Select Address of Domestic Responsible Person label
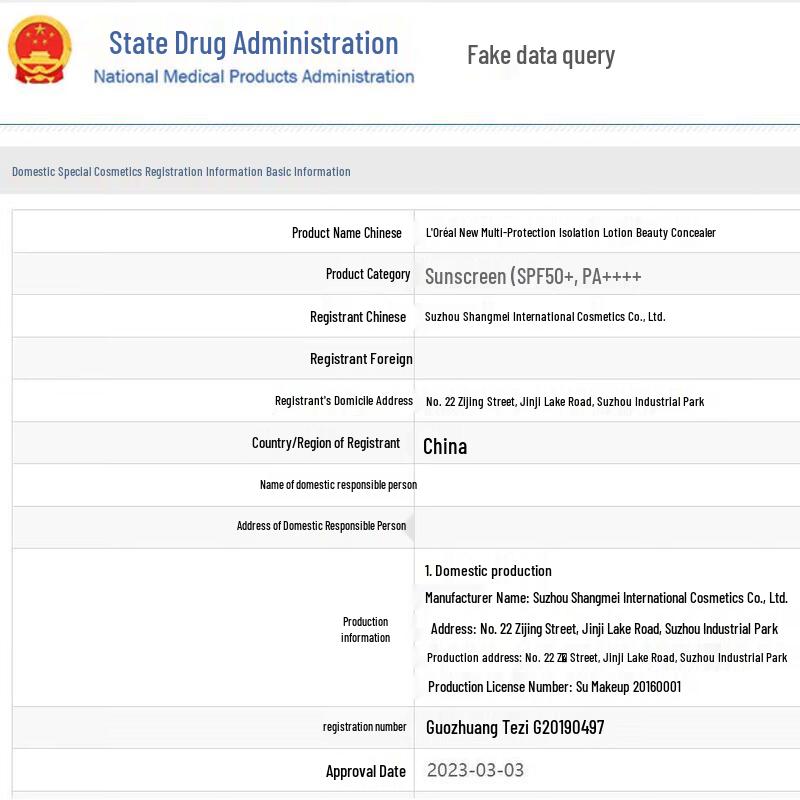The width and height of the screenshot is (800, 800). coord(321,526)
